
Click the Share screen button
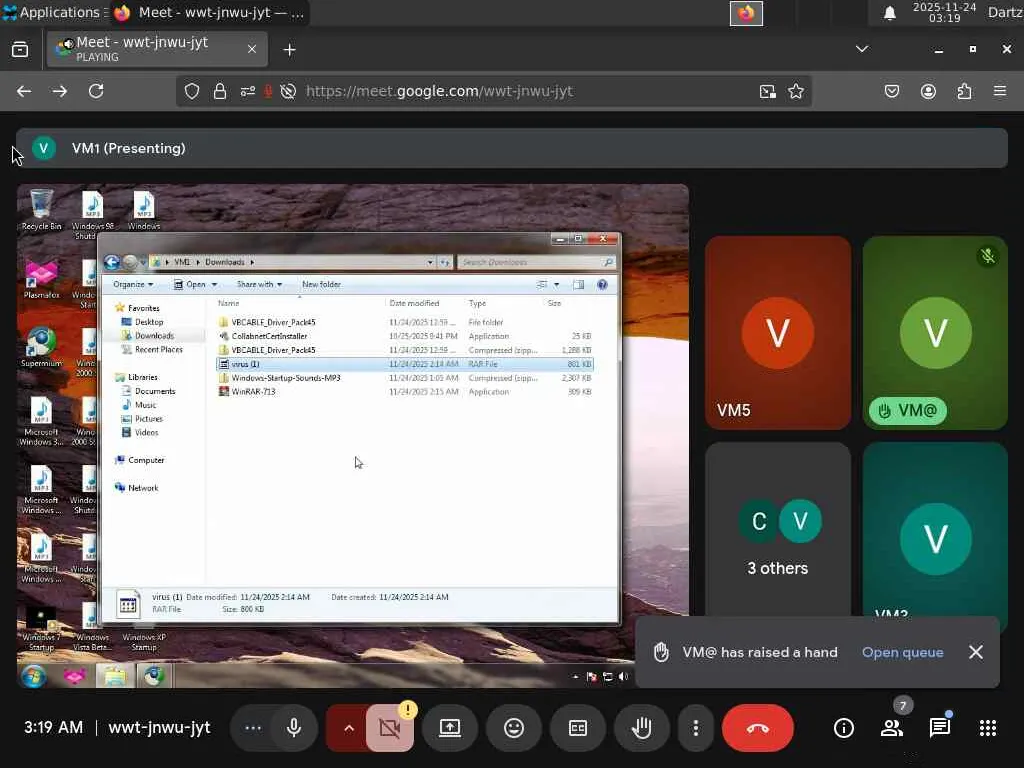tap(449, 728)
